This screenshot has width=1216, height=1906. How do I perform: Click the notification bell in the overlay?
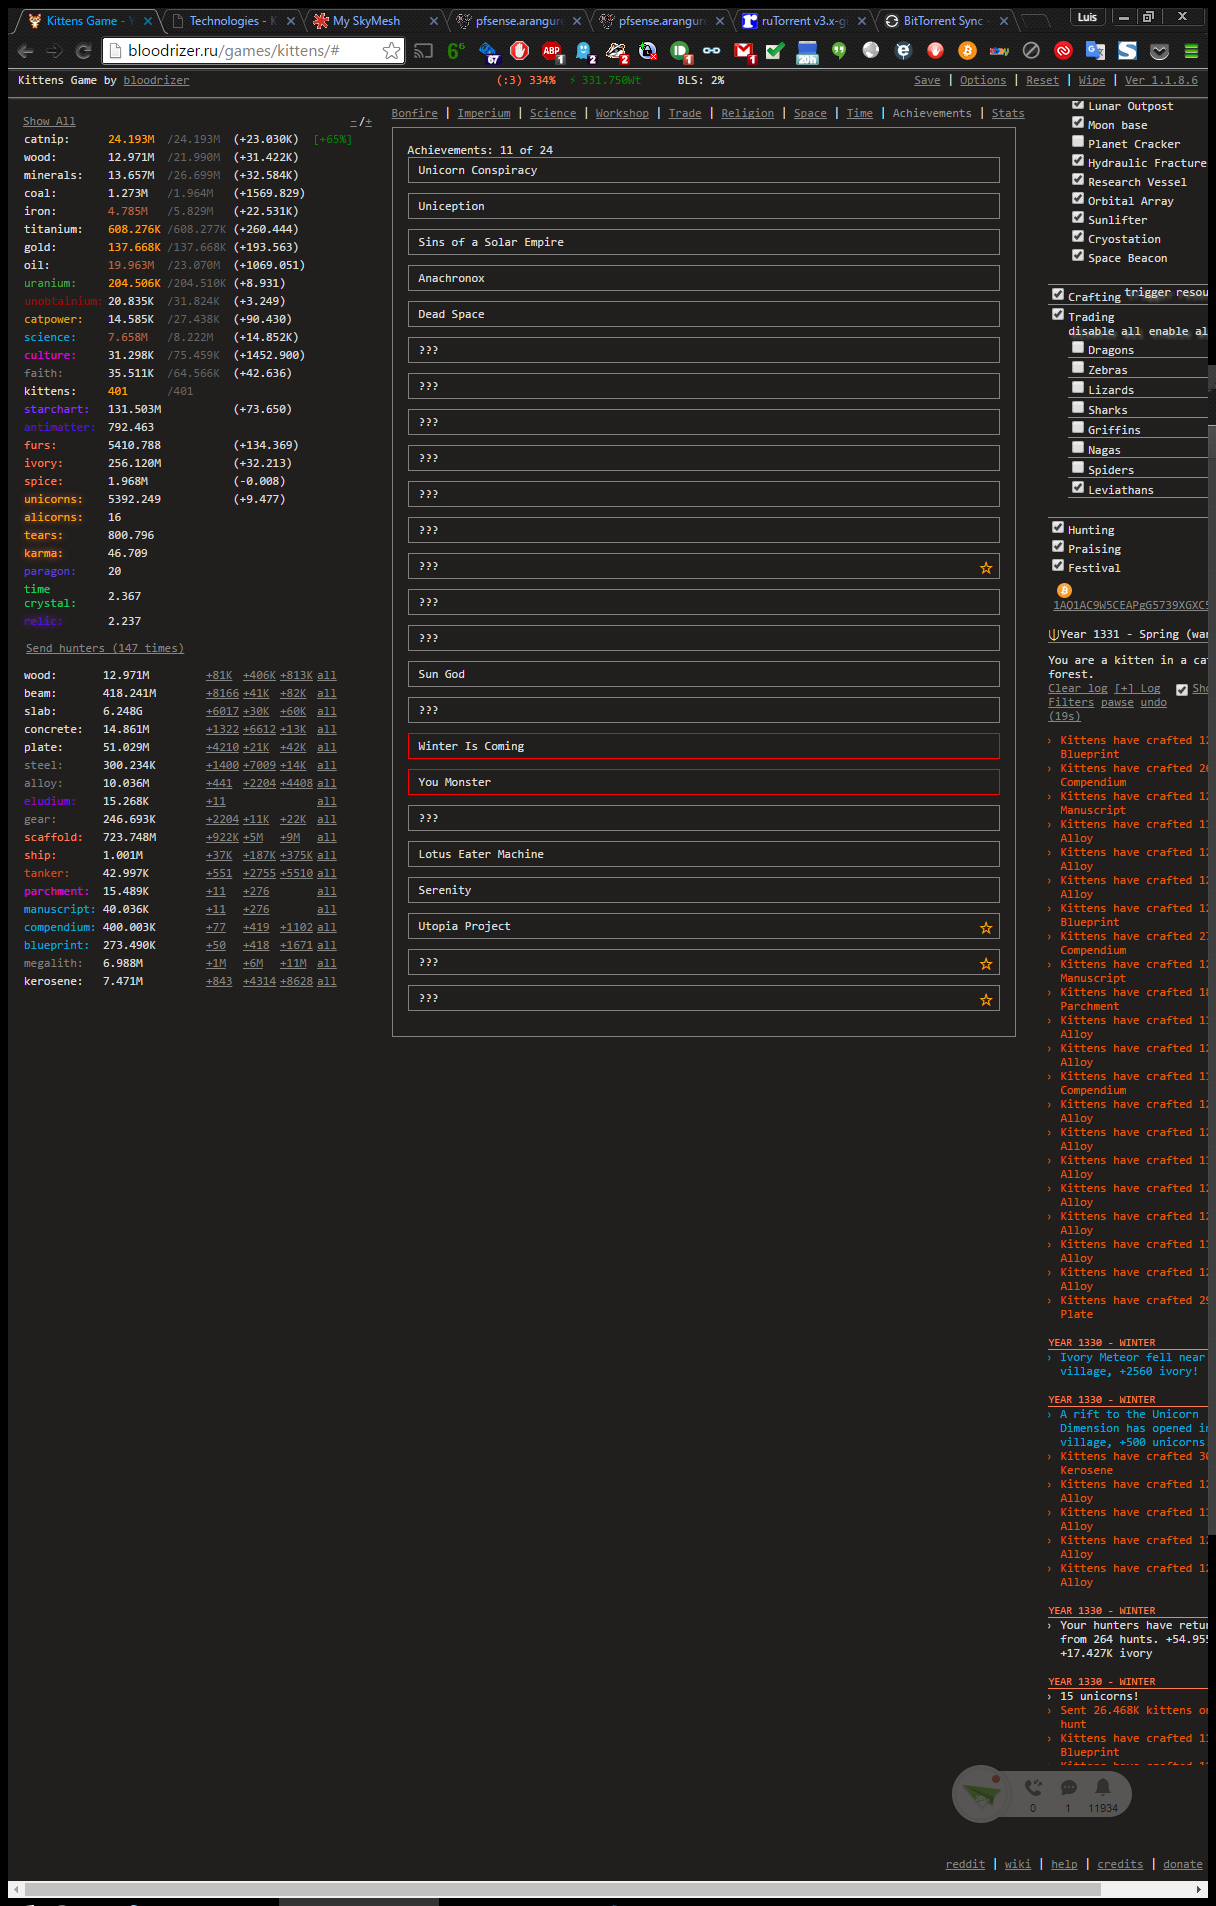click(1102, 1787)
